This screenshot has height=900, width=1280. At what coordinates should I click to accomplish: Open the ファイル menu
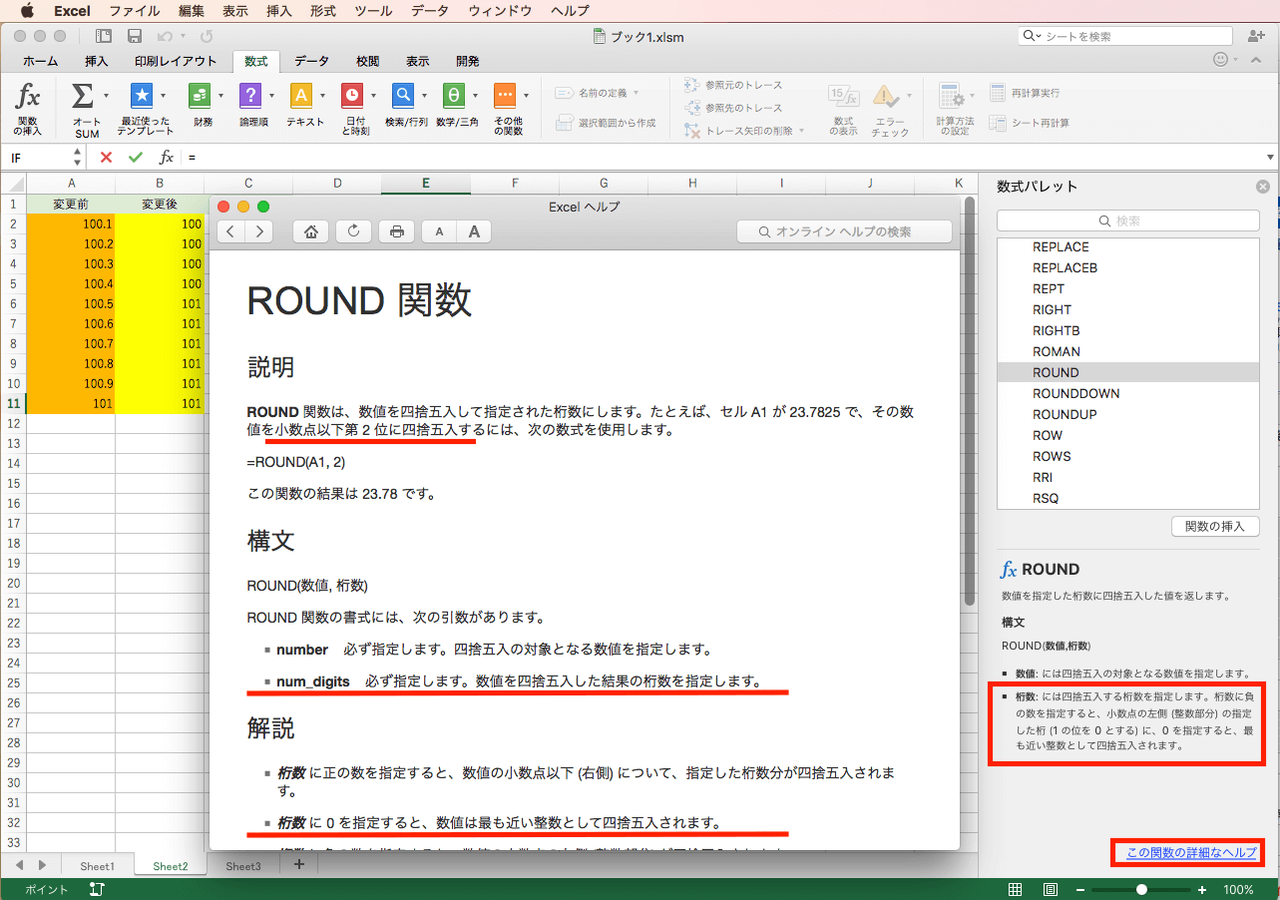(134, 11)
